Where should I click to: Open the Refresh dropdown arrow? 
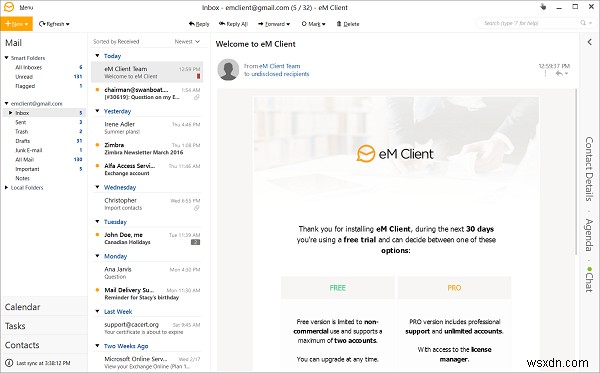pyautogui.click(x=68, y=24)
